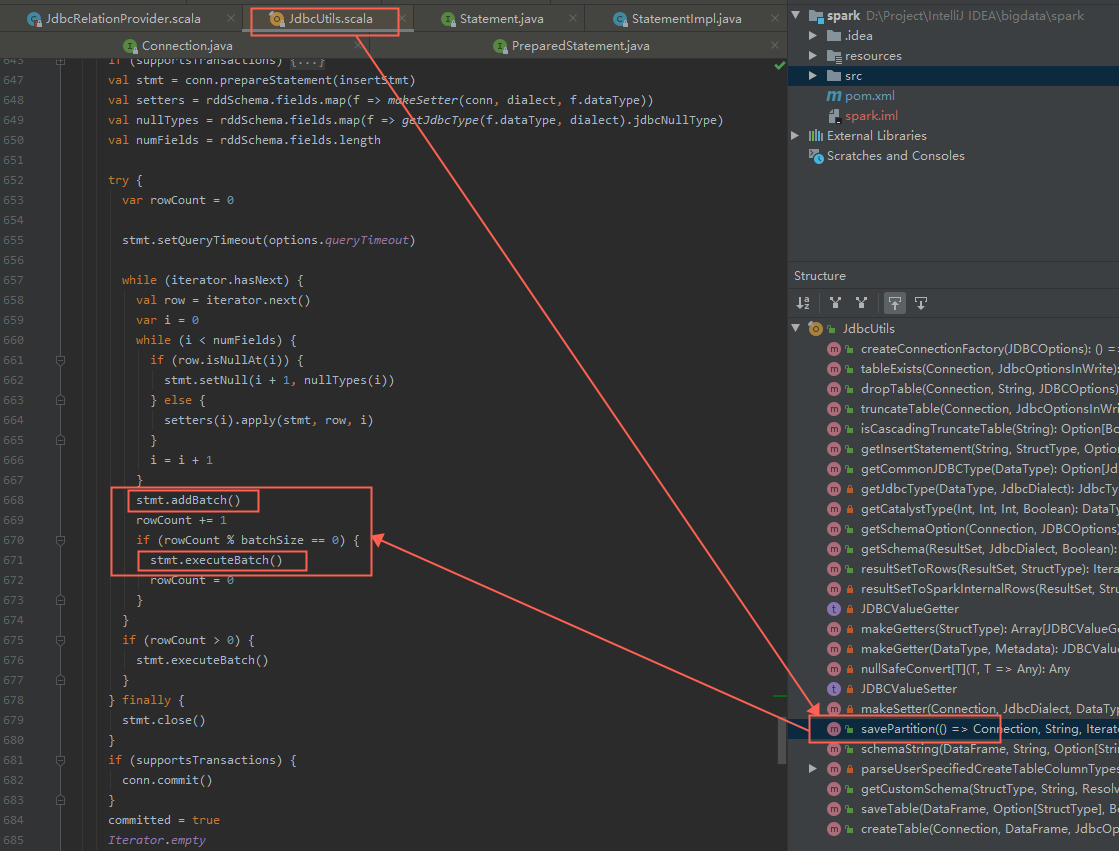The image size is (1119, 851).
Task: Click the PreparedStatement.java interface icon in tab
Action: (500, 46)
